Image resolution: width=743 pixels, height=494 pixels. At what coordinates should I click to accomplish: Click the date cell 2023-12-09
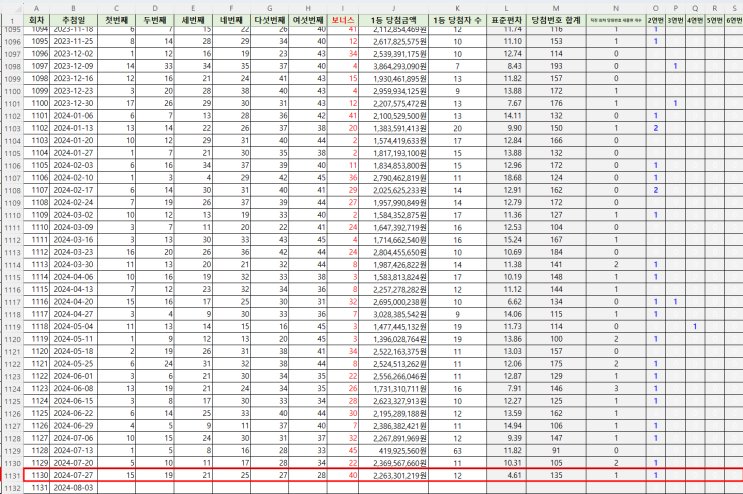[x=73, y=66]
